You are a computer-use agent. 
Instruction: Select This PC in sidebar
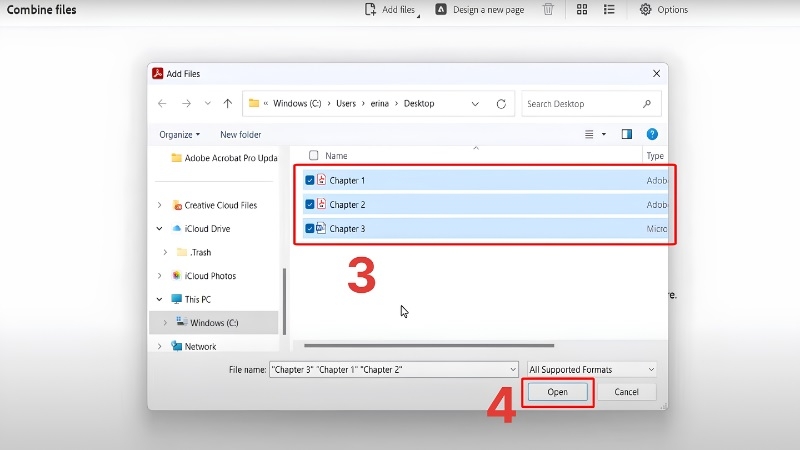tap(191, 299)
